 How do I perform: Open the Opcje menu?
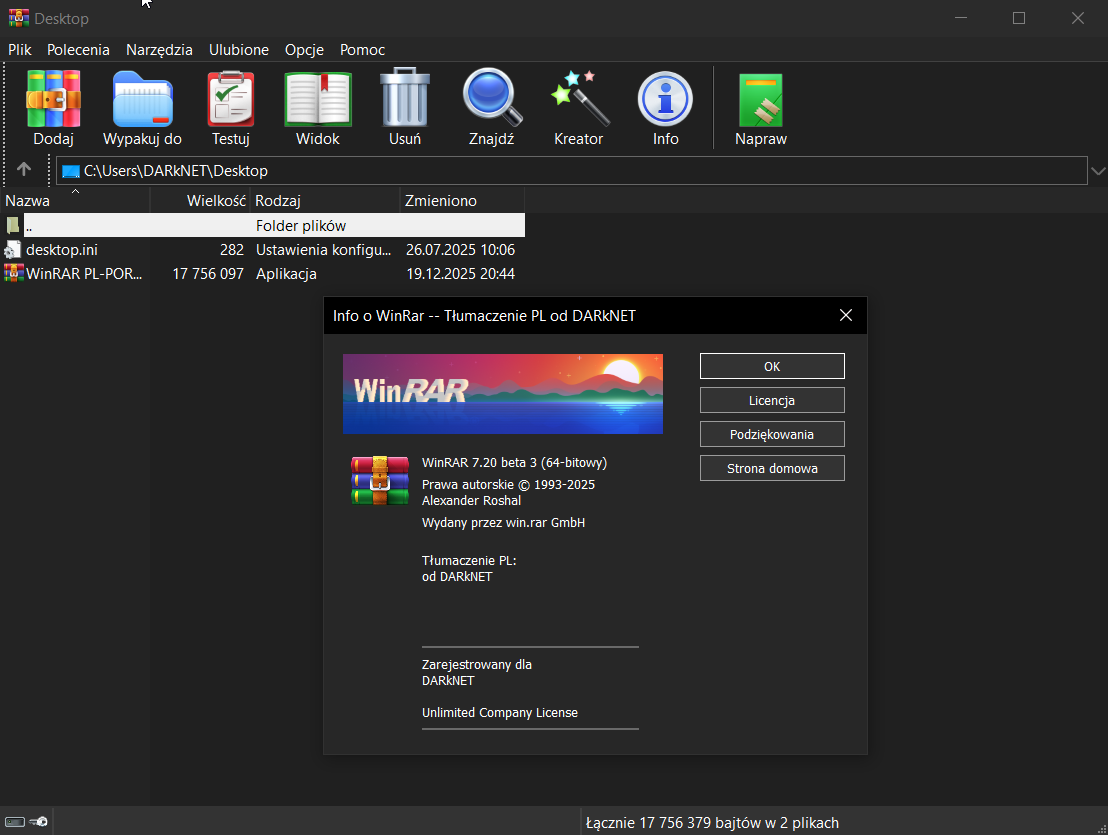(305, 49)
